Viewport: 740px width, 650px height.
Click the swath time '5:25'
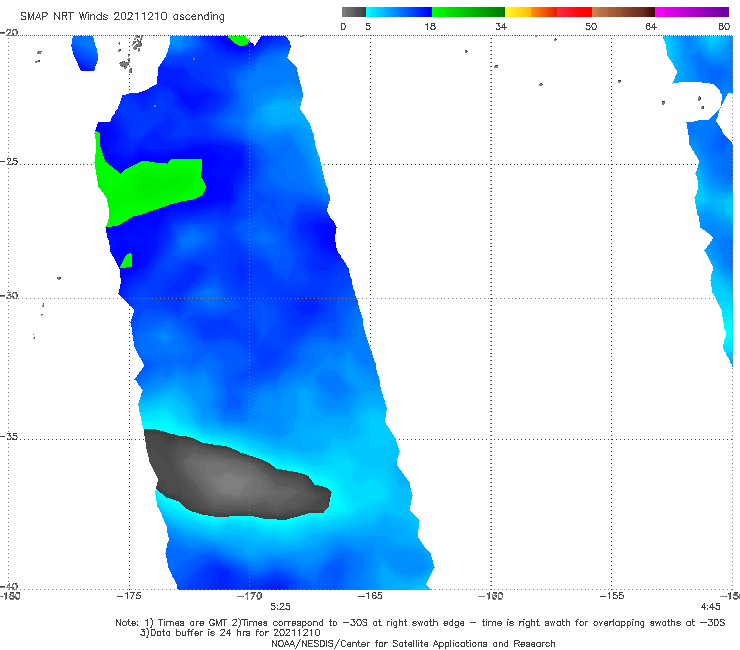point(280,607)
